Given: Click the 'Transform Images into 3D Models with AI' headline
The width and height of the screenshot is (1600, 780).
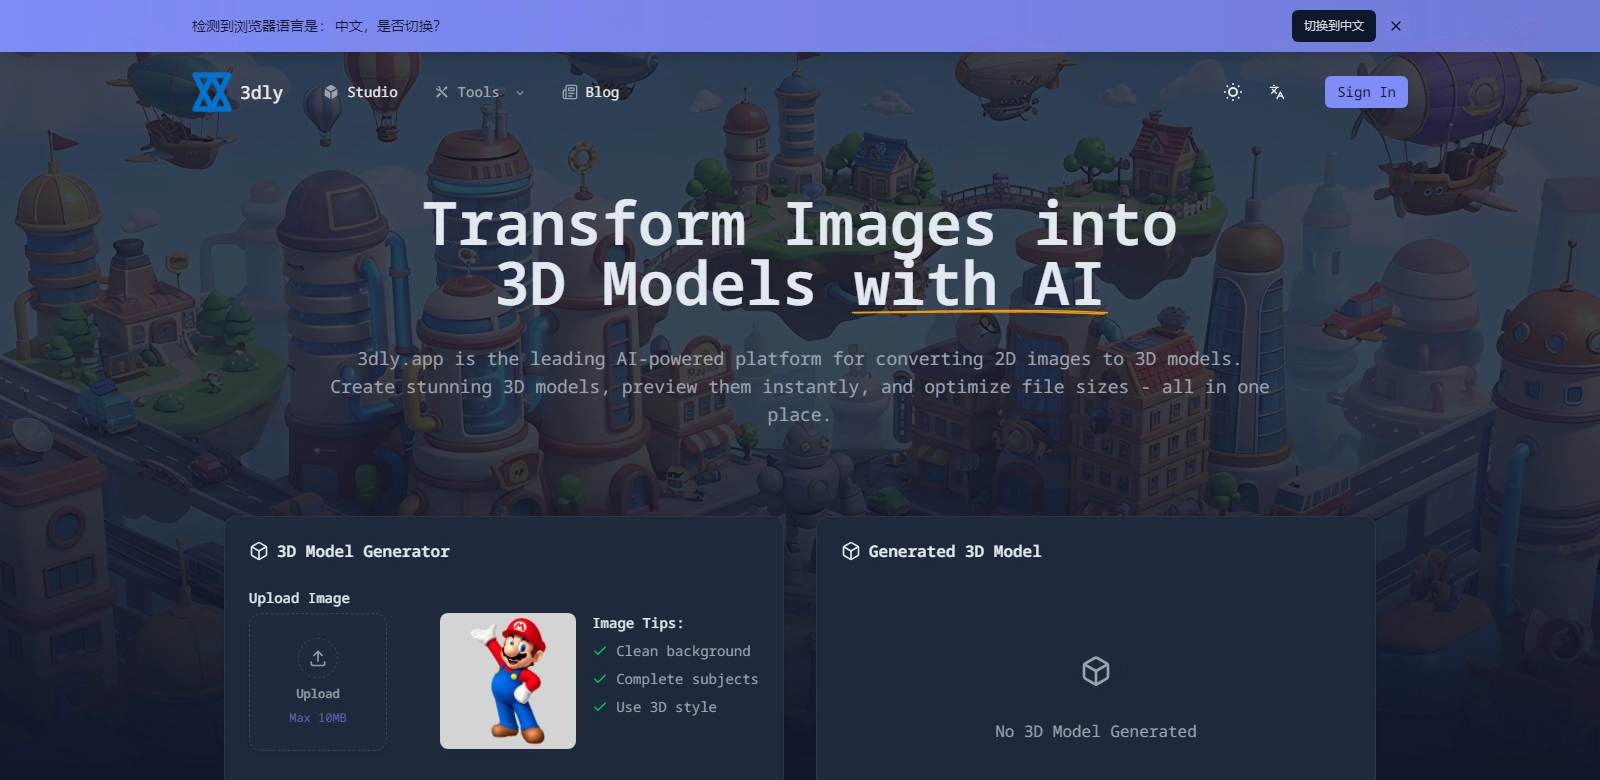Looking at the screenshot, I should tap(800, 254).
